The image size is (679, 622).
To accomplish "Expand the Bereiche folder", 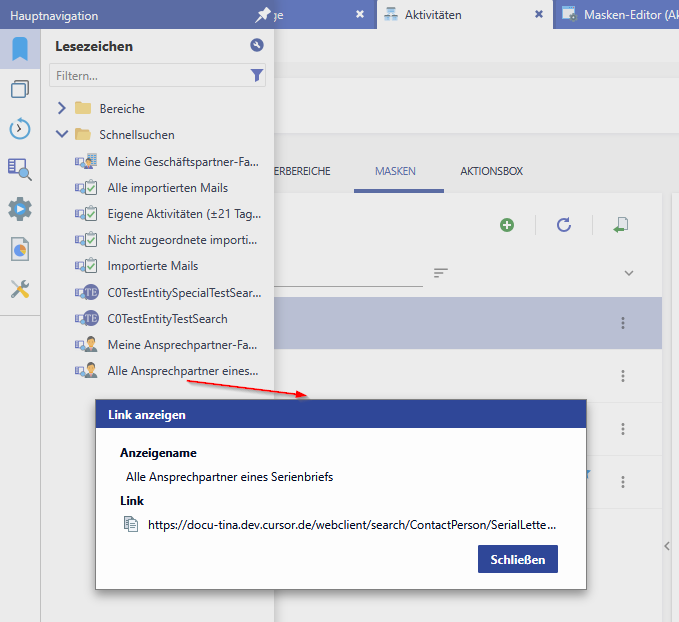I will coord(62,108).
